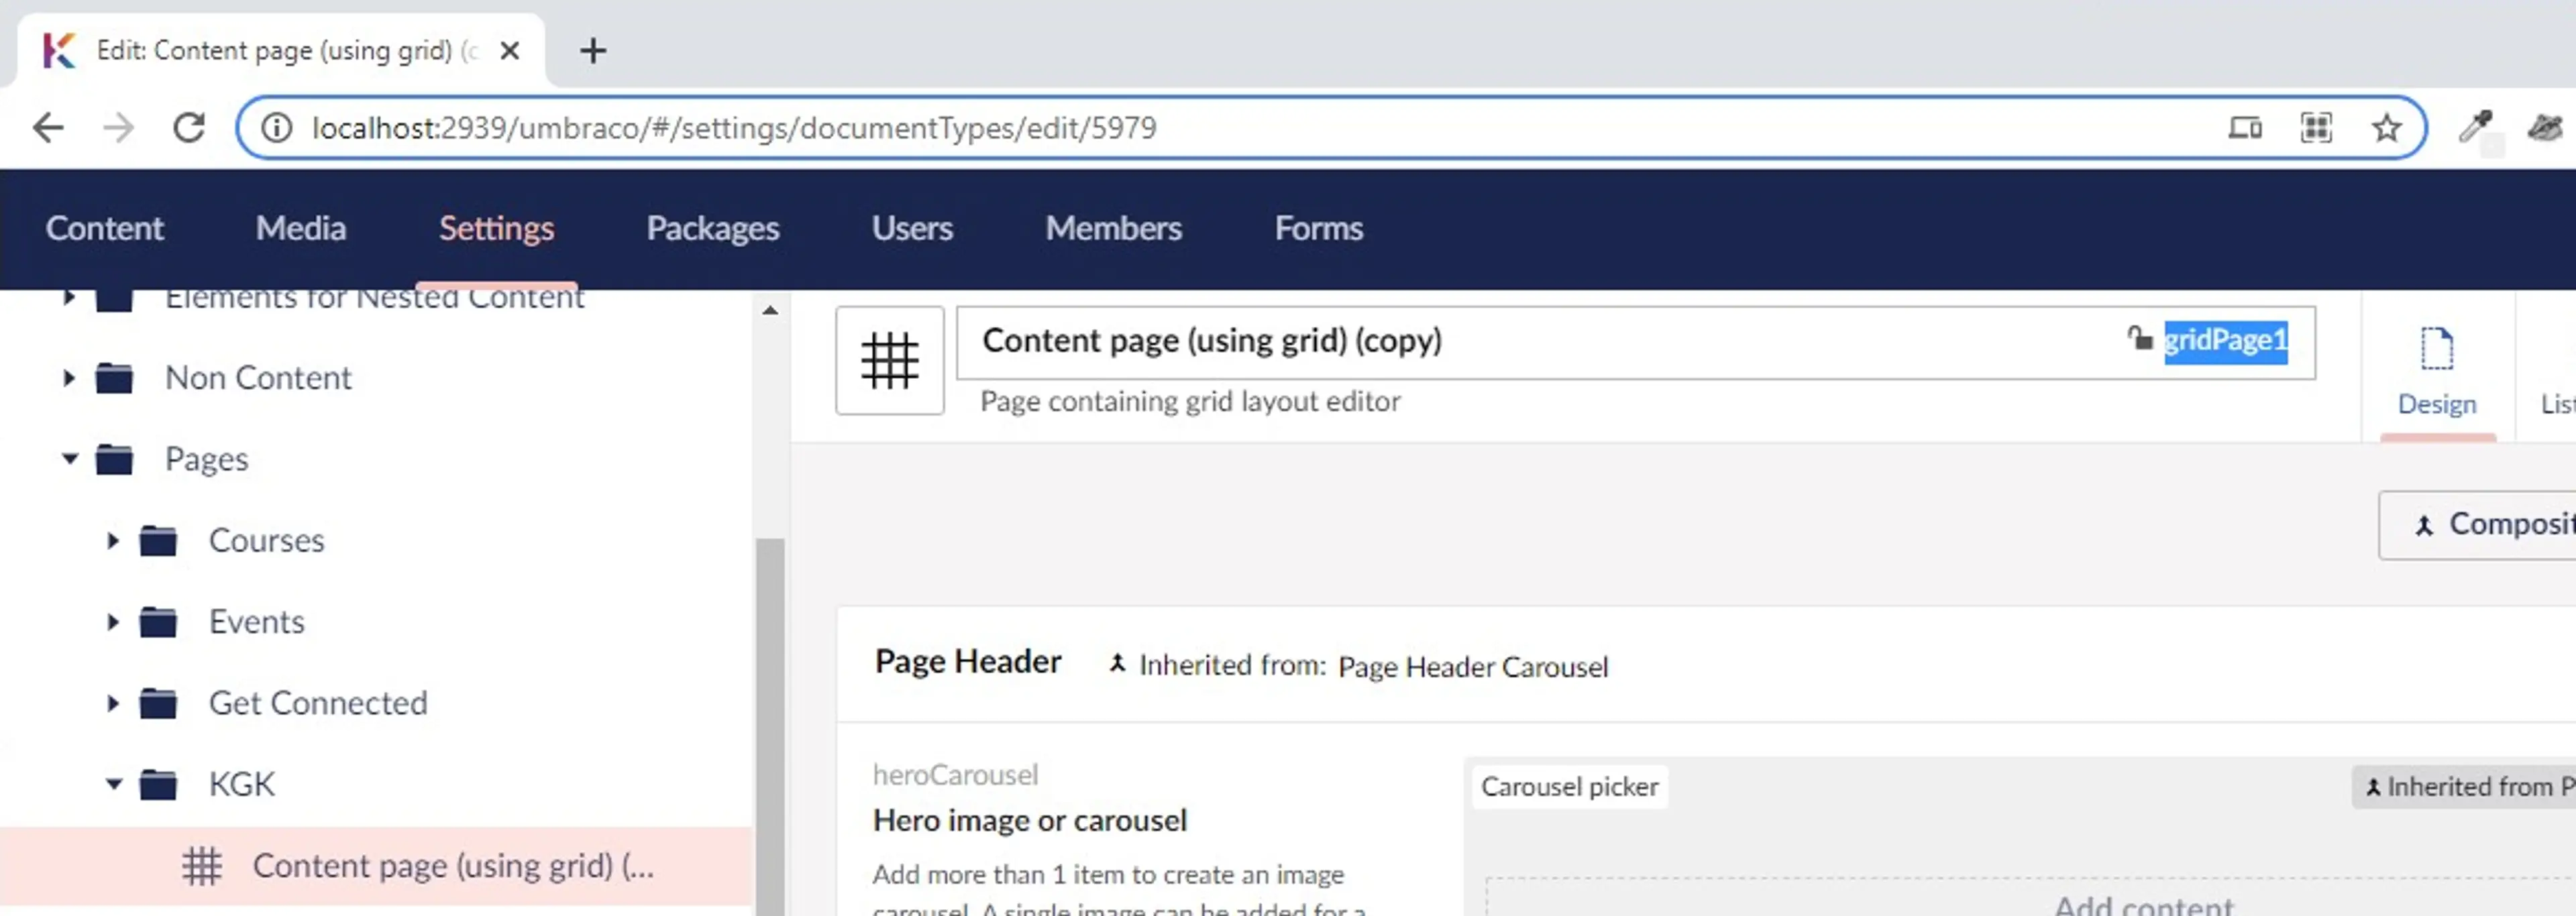Collapse the KGK folder
Image resolution: width=2576 pixels, height=916 pixels.
pos(113,785)
